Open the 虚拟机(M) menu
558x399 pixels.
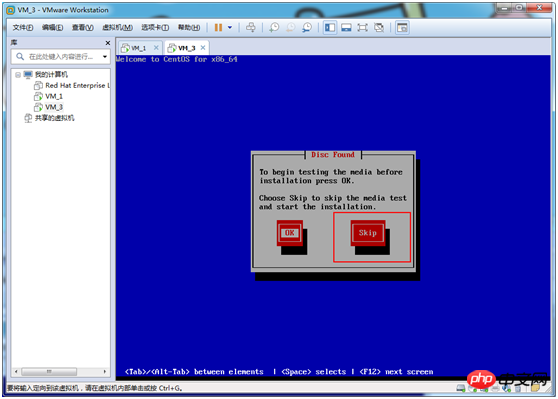(117, 28)
